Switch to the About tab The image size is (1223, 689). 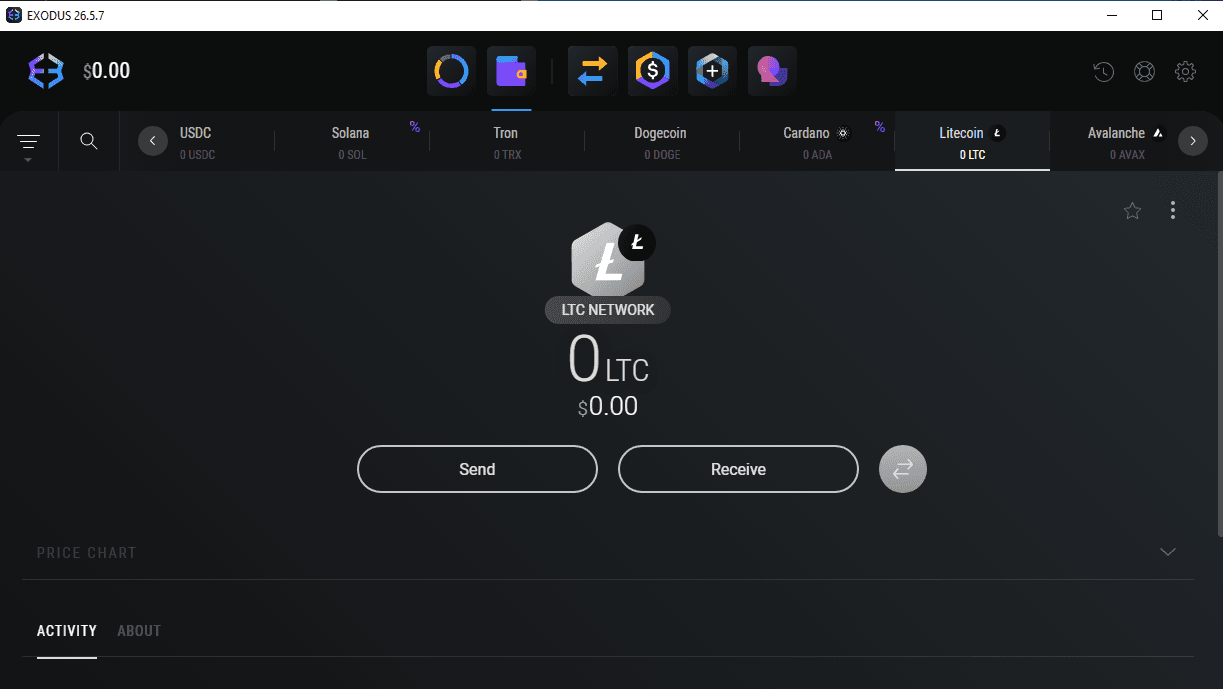139,631
